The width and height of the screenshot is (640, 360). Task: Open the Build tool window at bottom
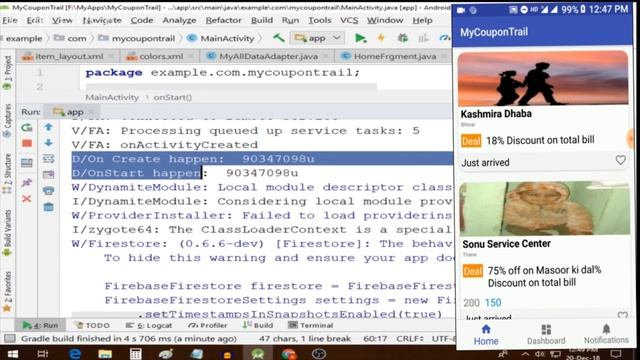click(x=258, y=325)
